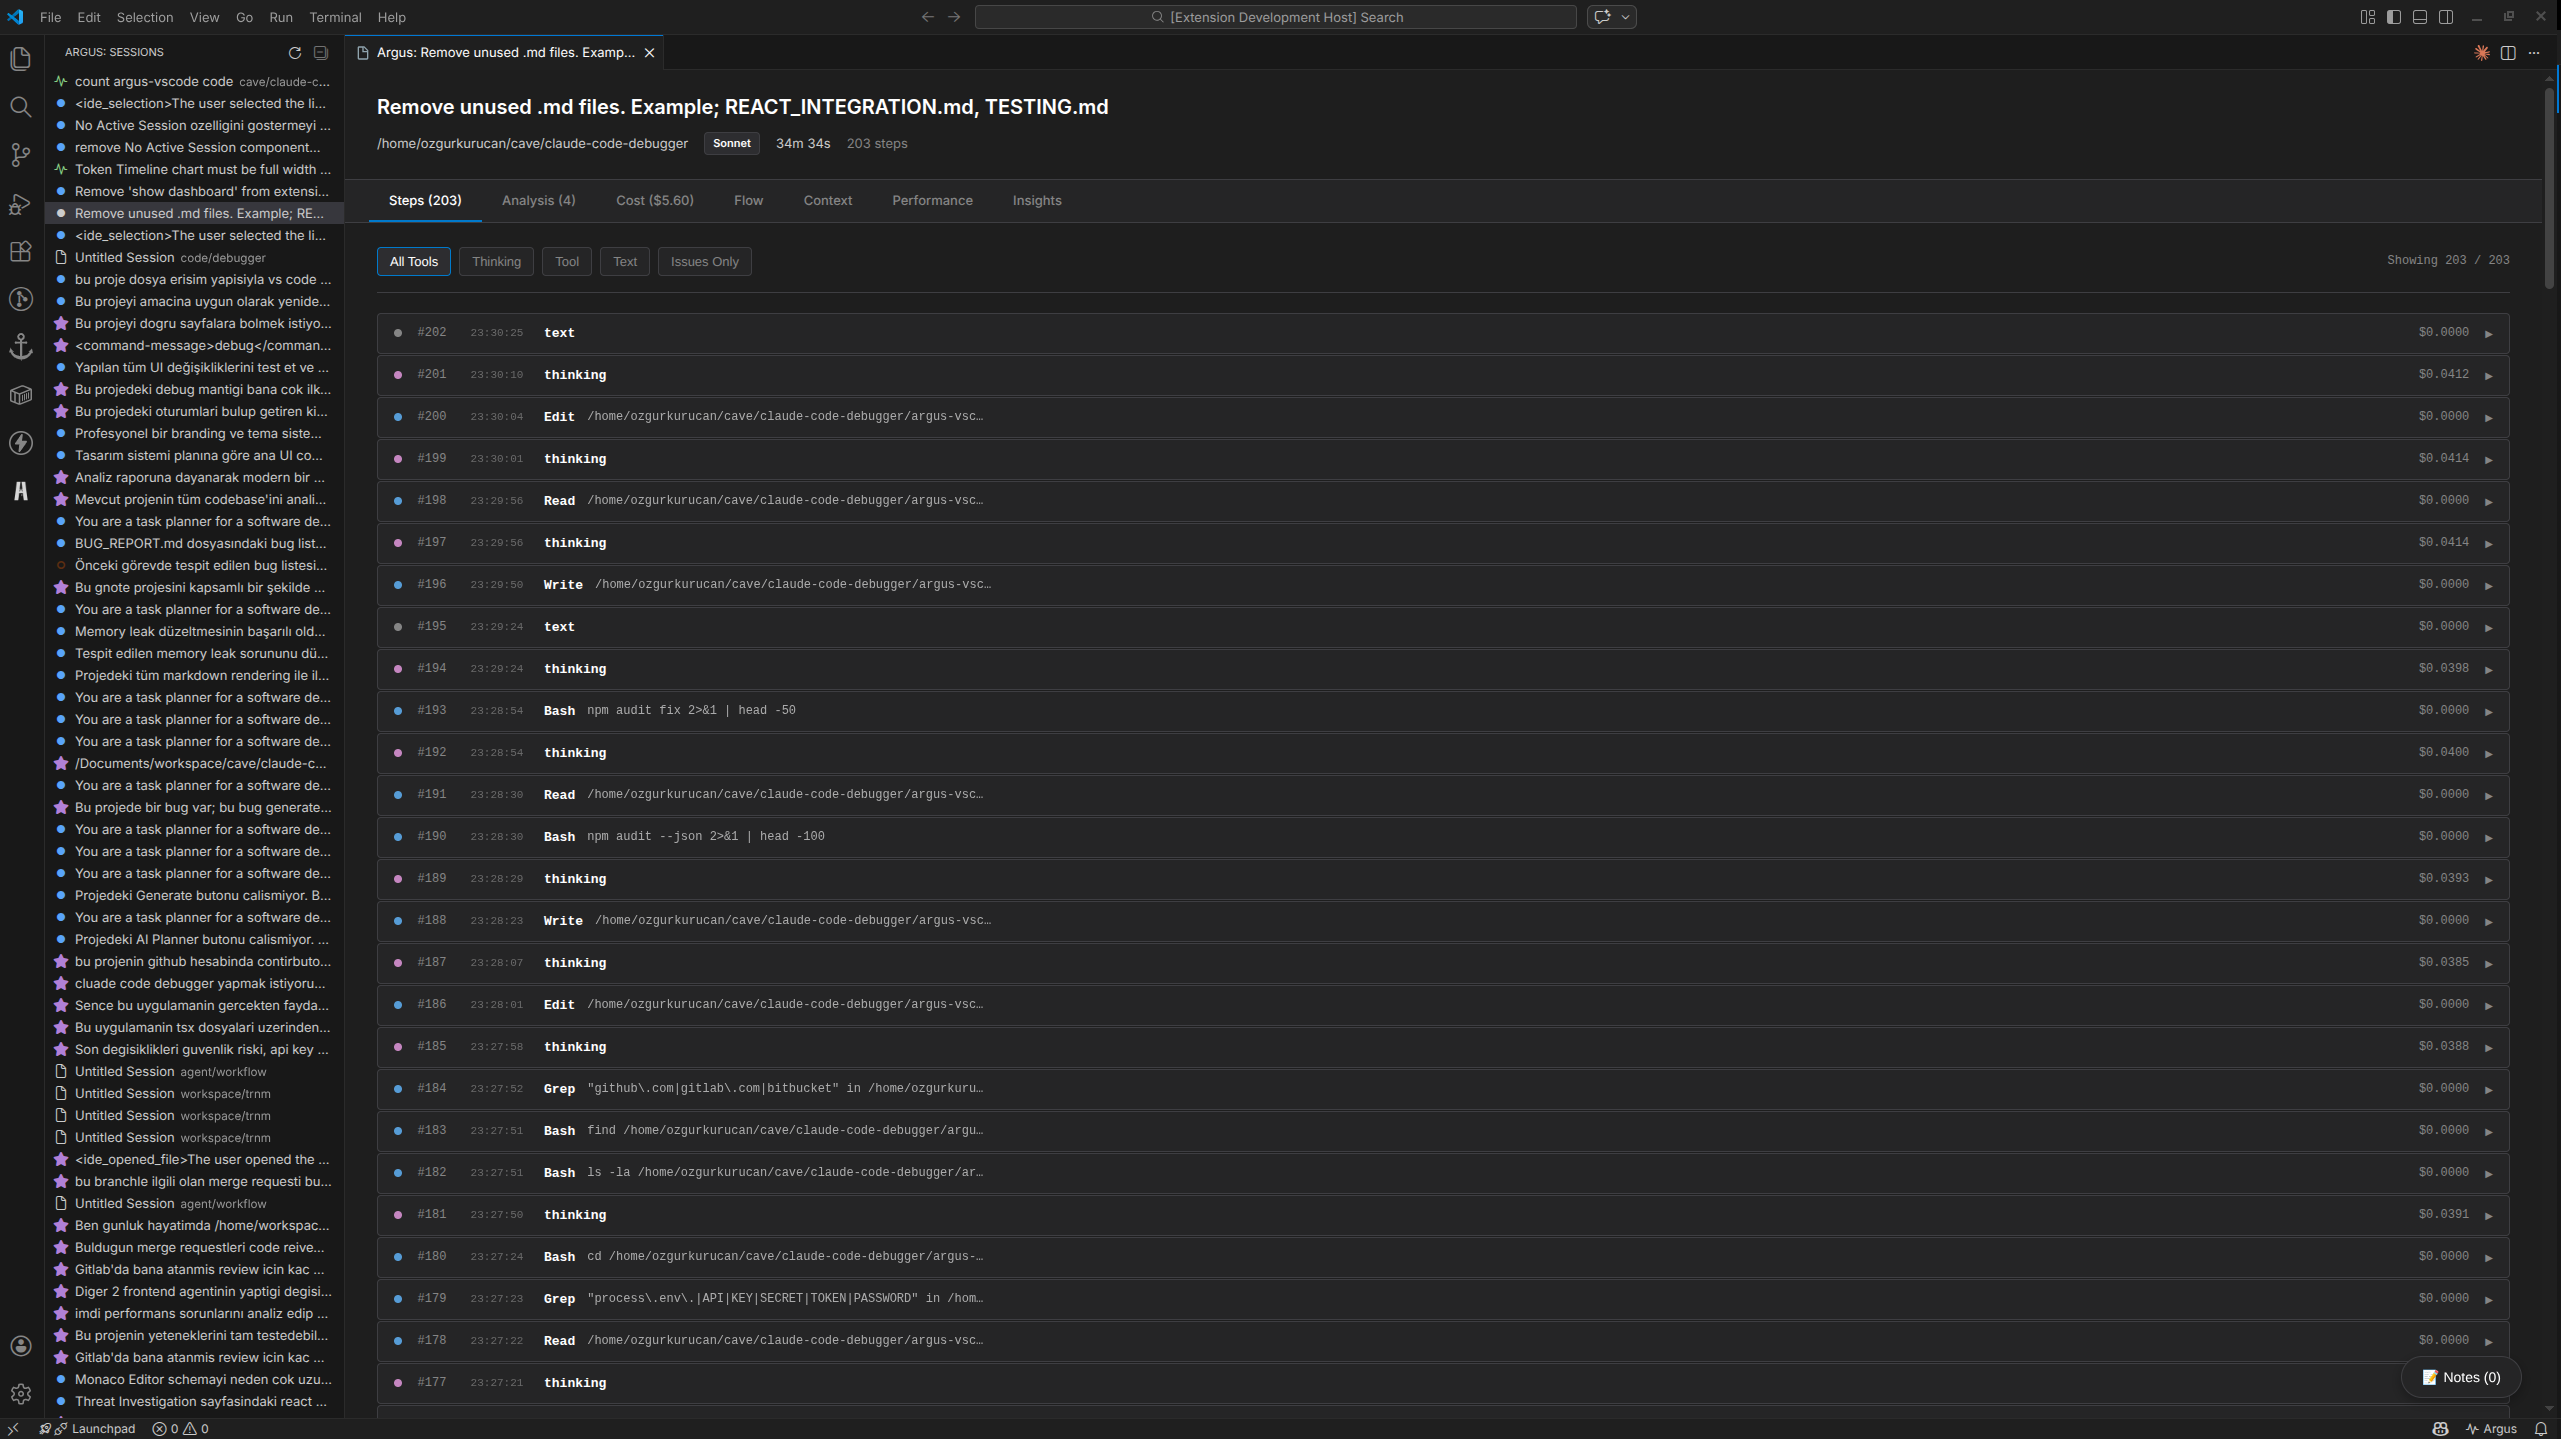Open the Customize Layout icon in the title bar

coord(2367,16)
